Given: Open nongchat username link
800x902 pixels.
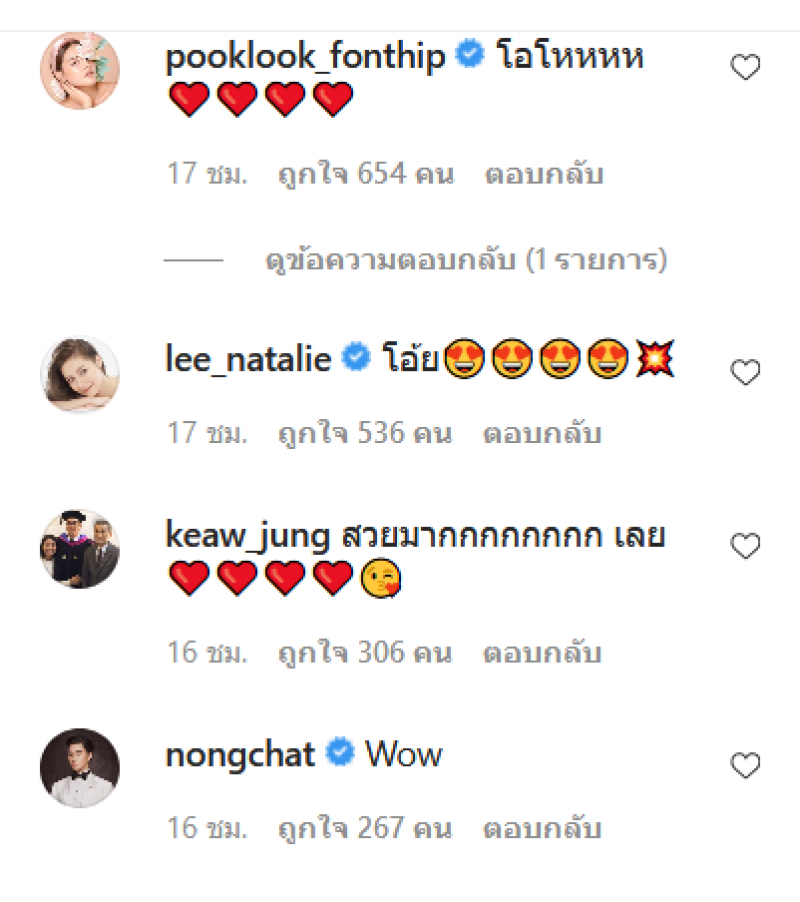Looking at the screenshot, I should (x=240, y=754).
